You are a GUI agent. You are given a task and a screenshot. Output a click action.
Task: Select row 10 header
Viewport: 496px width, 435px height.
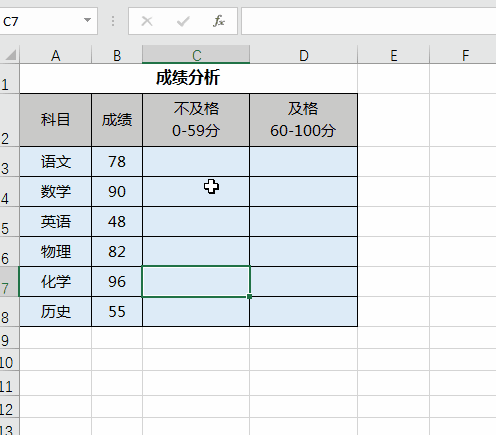(x=9, y=360)
